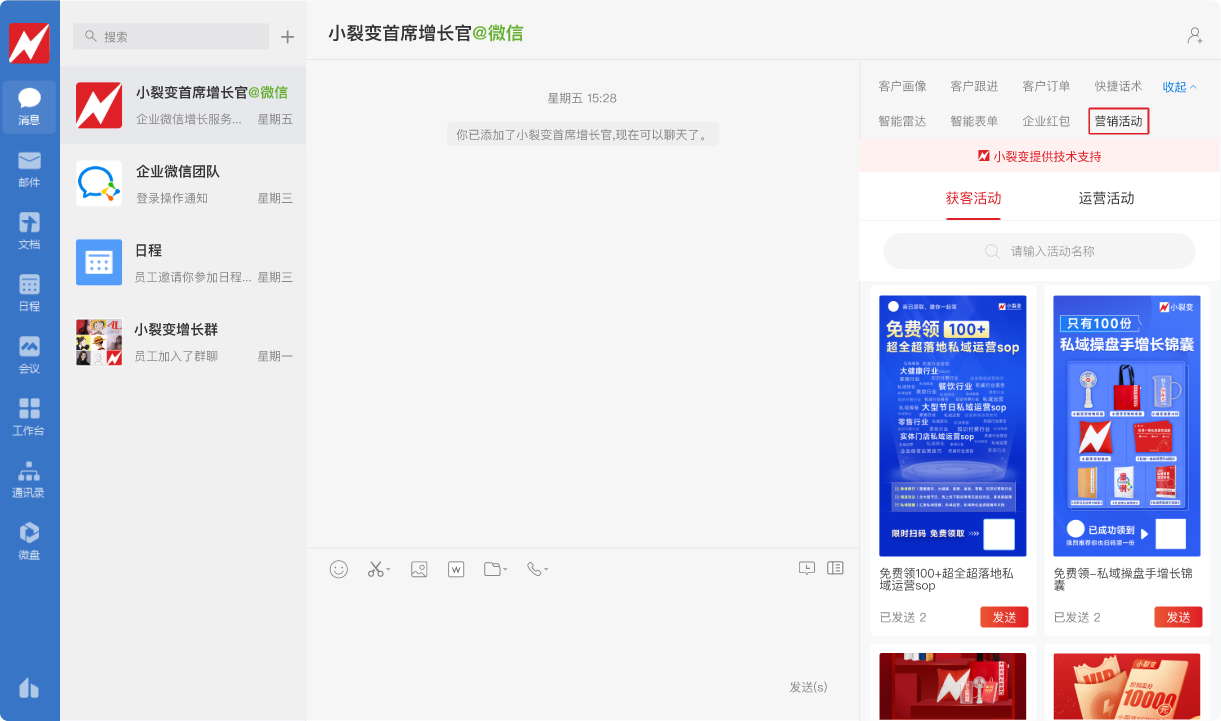This screenshot has width=1221, height=721.
Task: Select the 营销活动 tab
Action: coord(1119,121)
